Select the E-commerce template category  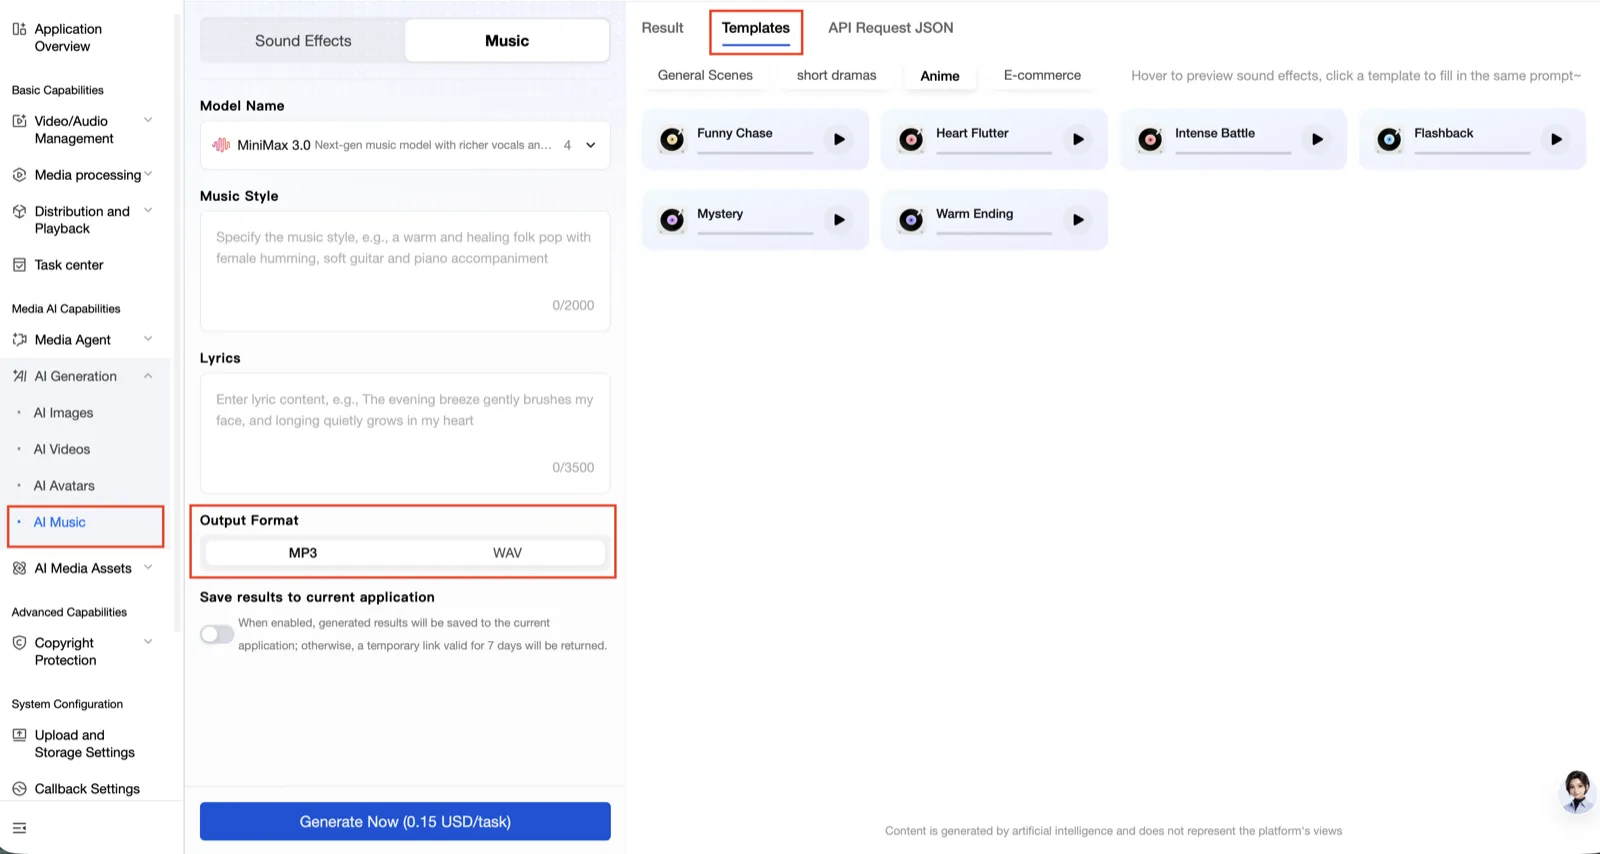click(x=1042, y=75)
